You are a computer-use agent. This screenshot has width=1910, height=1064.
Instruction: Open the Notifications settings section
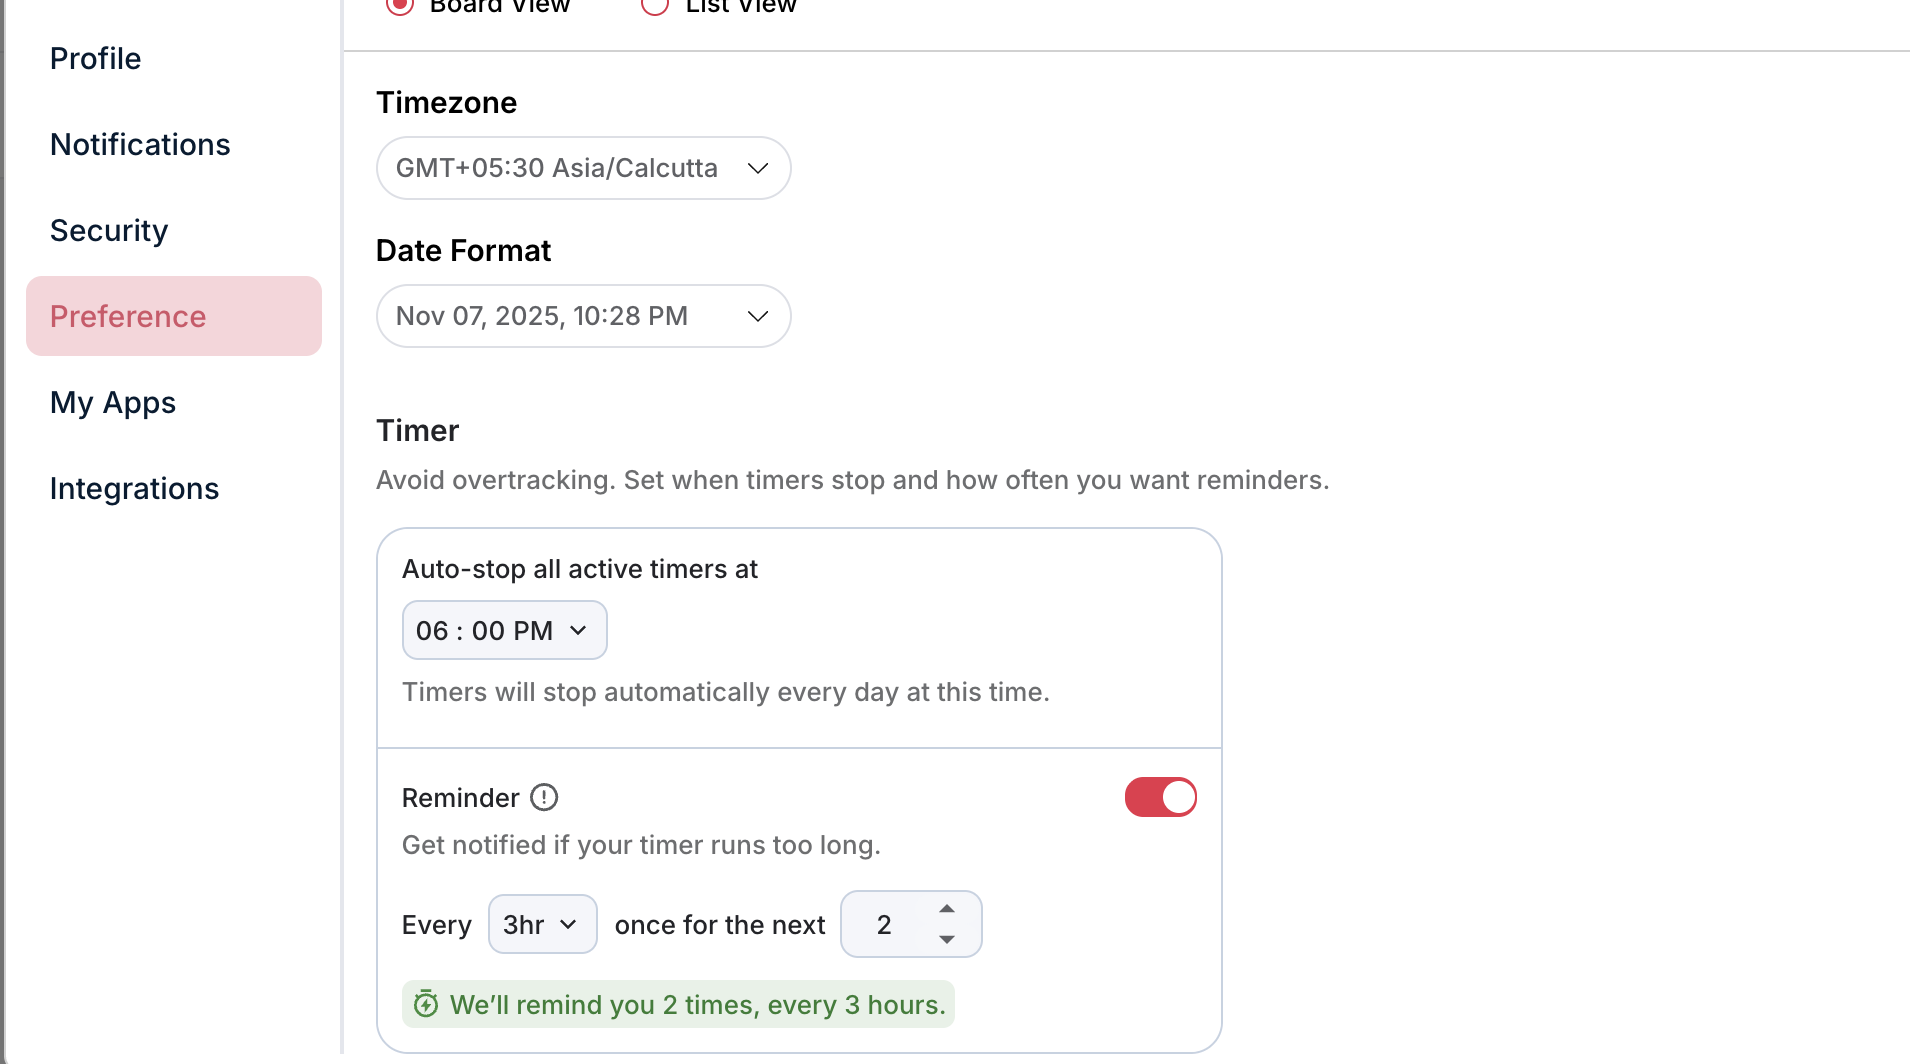click(x=140, y=145)
